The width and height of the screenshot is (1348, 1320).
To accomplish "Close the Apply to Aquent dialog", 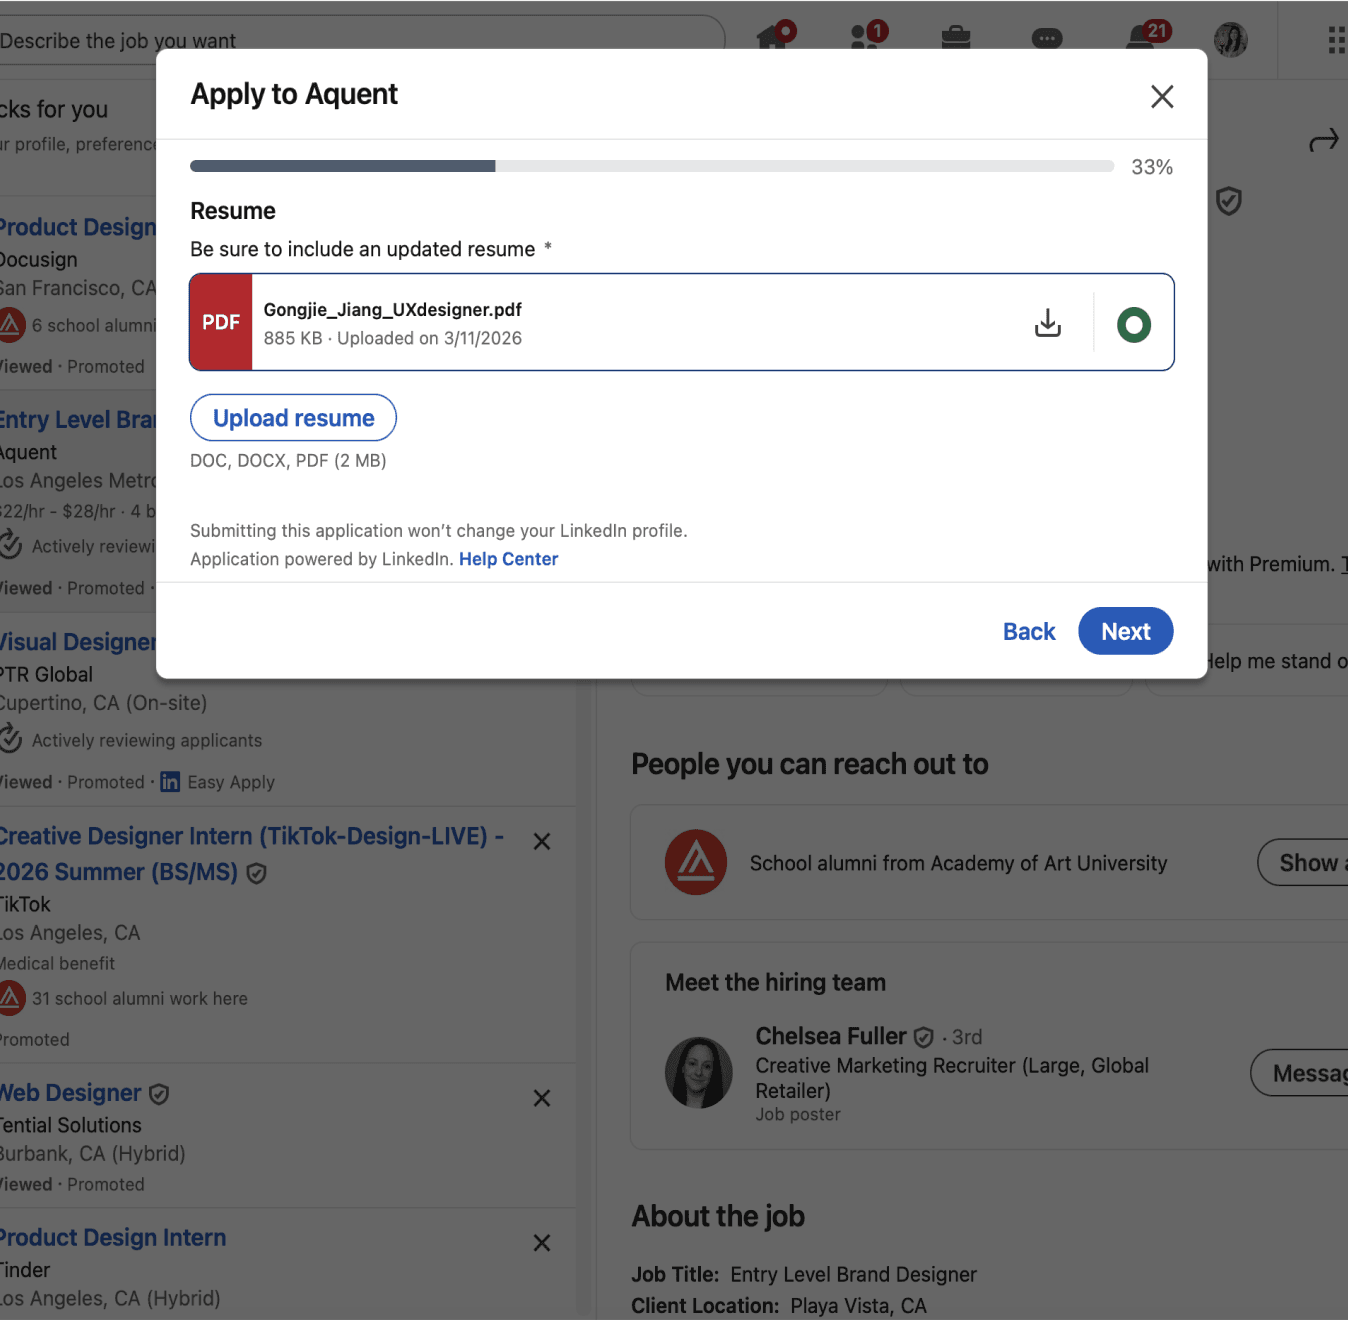I will coord(1161,97).
